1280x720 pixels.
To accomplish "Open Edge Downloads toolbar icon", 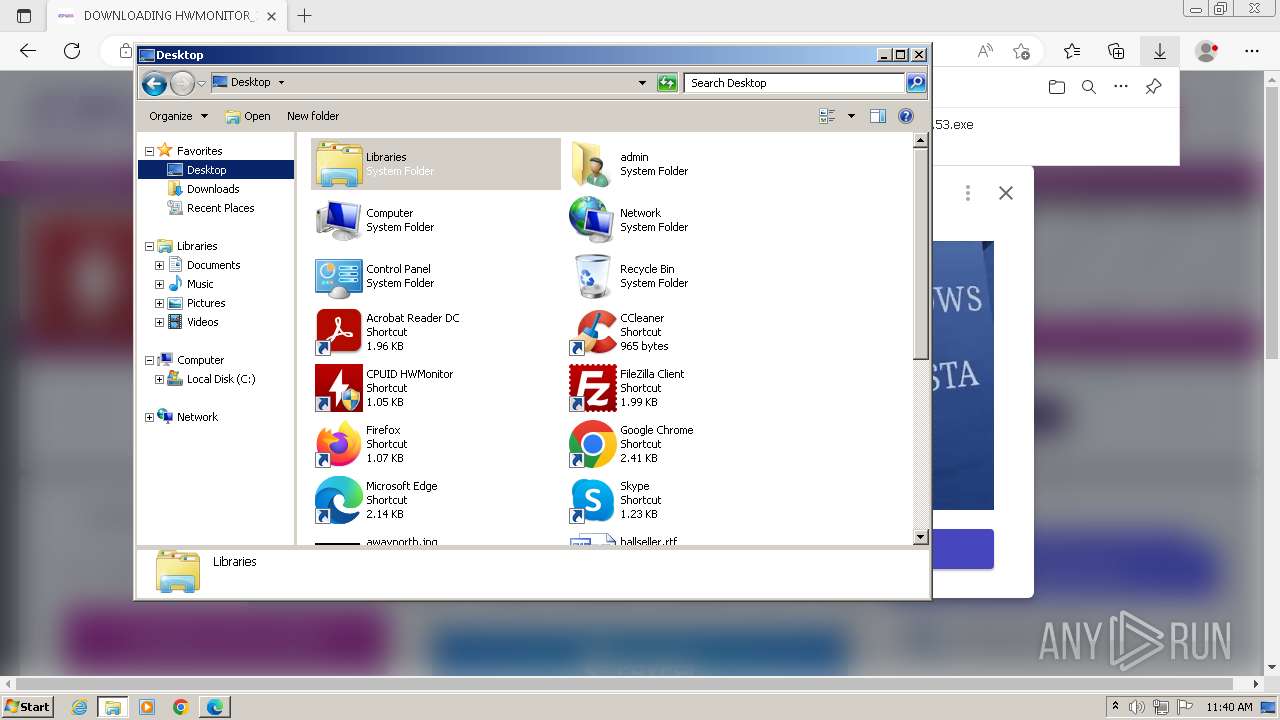I will pos(1160,51).
